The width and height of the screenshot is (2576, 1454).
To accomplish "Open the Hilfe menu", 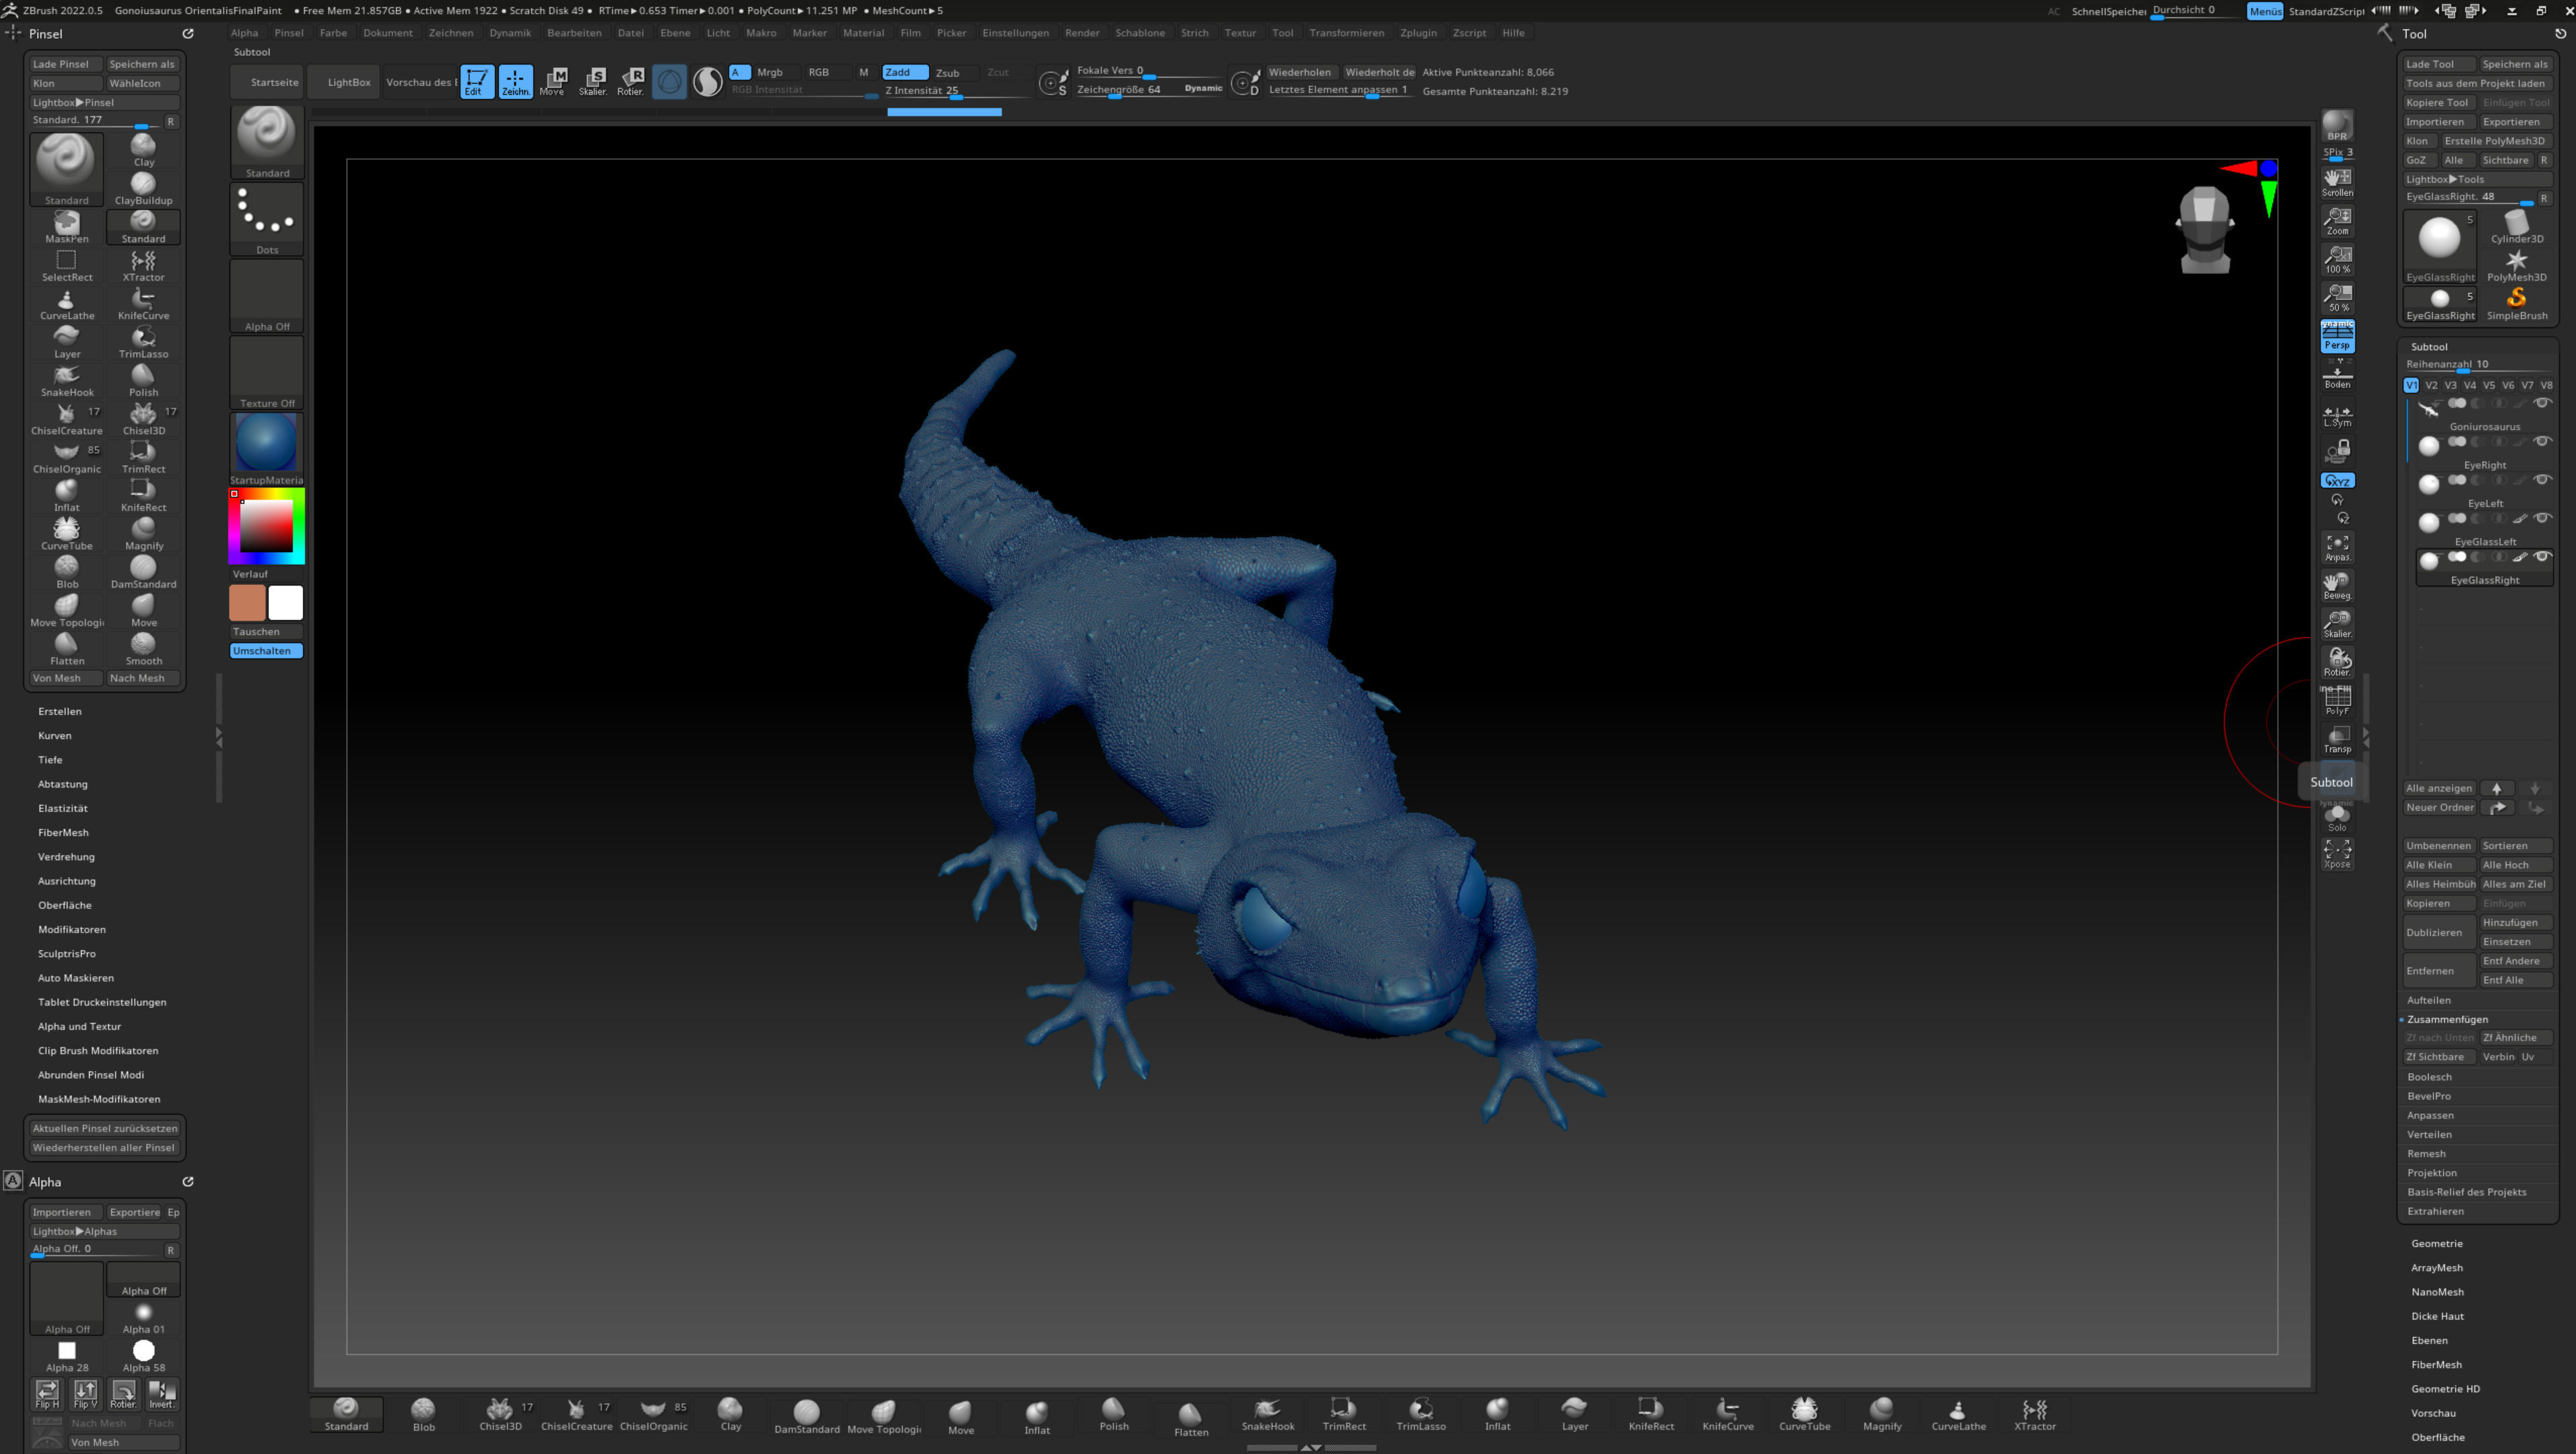I will click(x=1513, y=33).
